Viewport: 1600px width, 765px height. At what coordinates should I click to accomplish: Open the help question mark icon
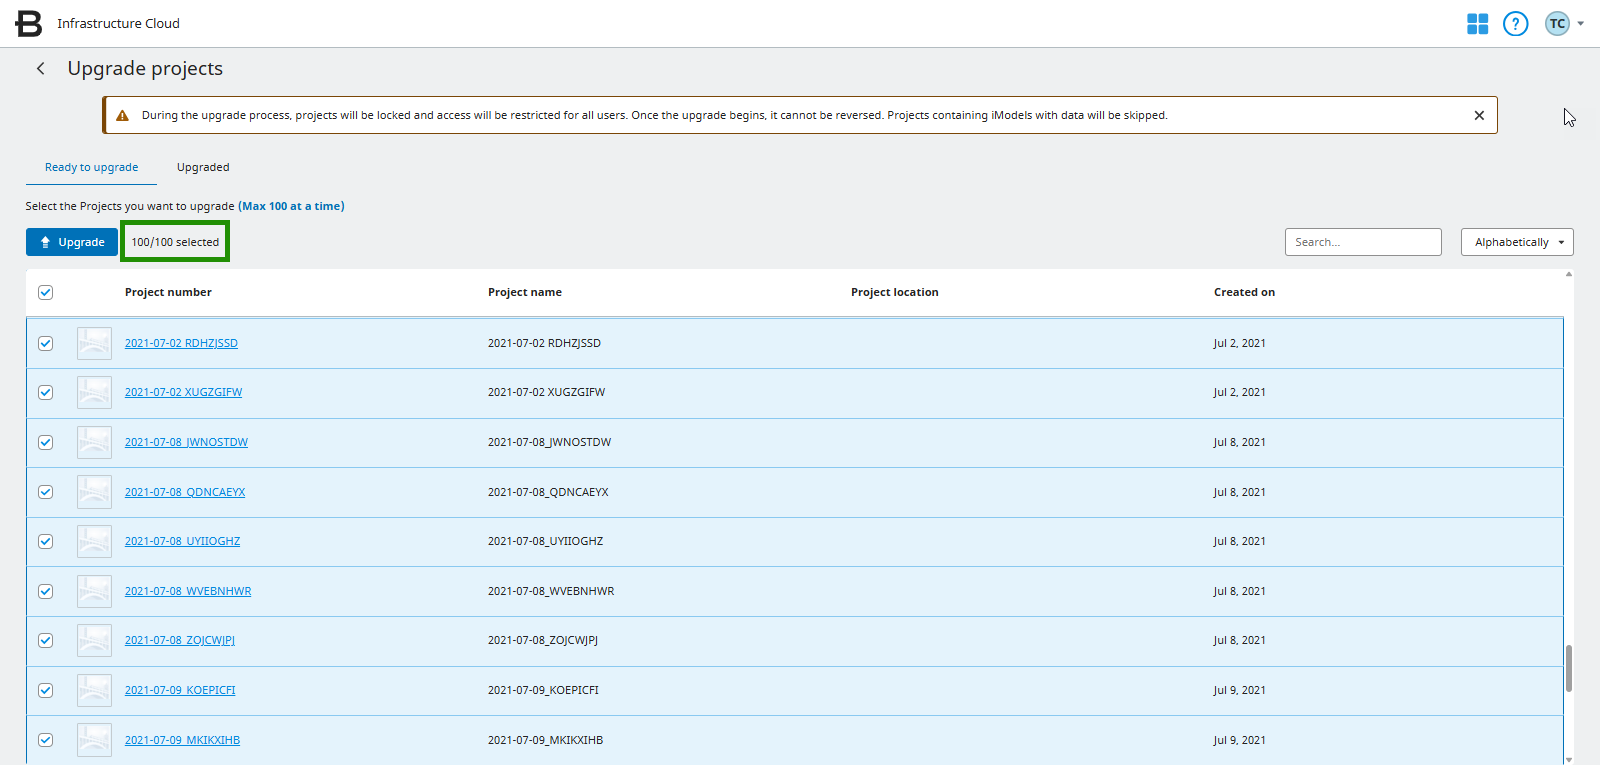tap(1515, 23)
